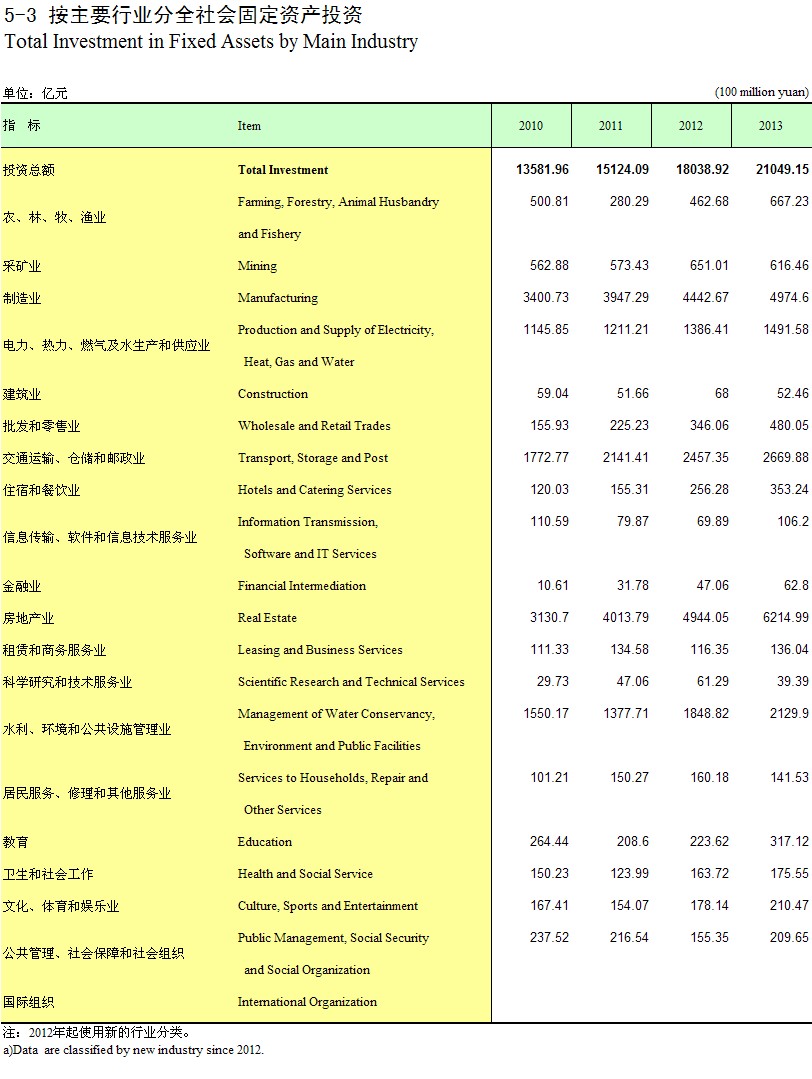Select the value 175.55
This screenshot has height=1079, width=812.
pyautogui.click(x=789, y=873)
